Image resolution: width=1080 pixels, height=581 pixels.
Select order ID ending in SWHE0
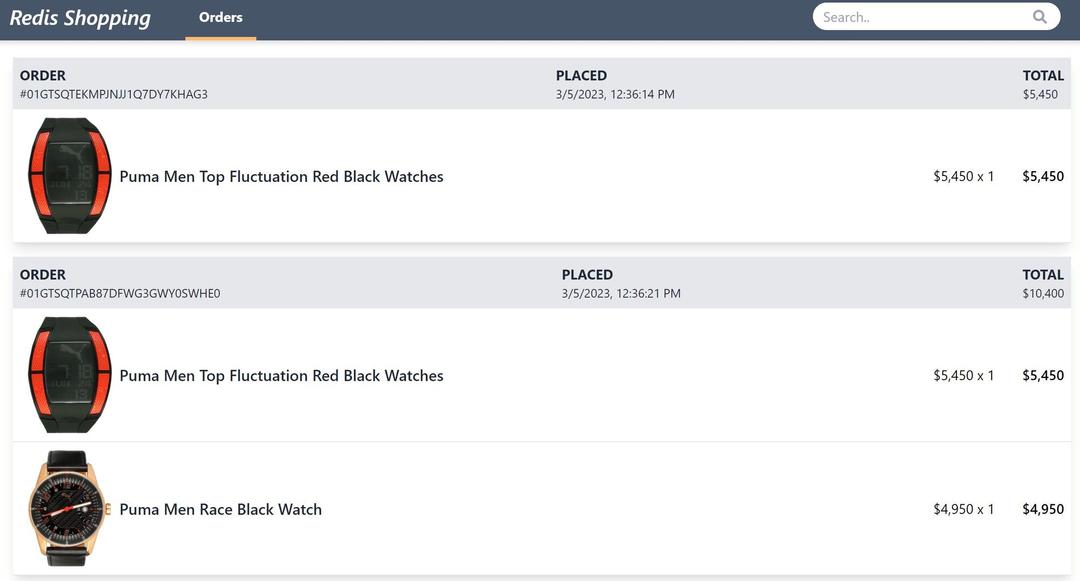click(x=120, y=294)
